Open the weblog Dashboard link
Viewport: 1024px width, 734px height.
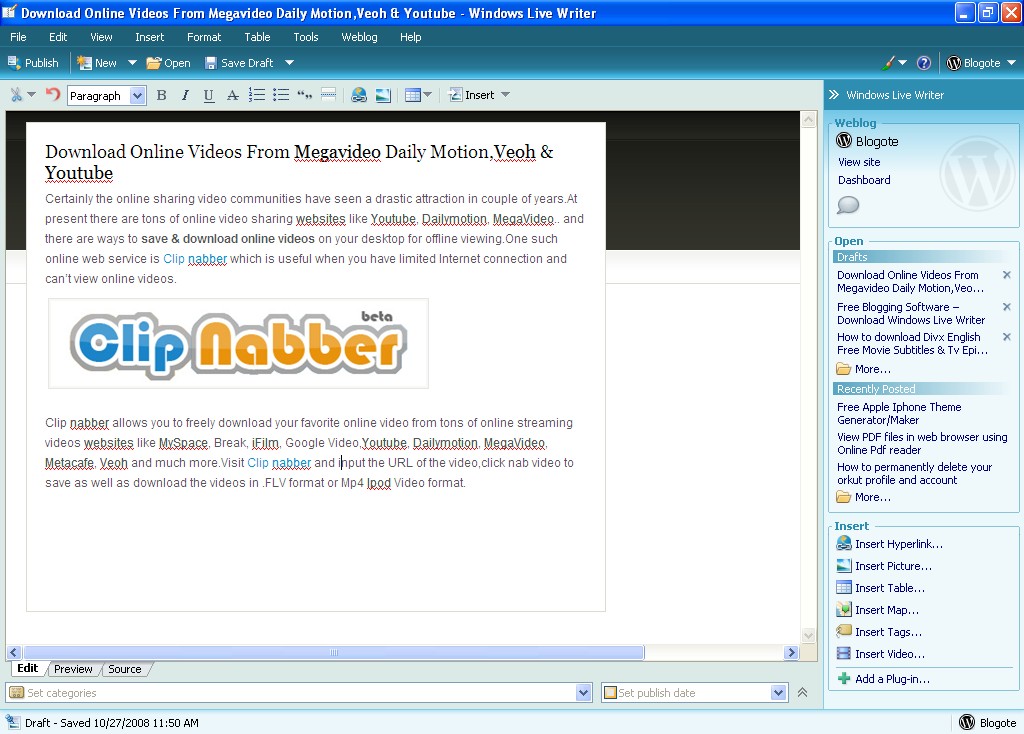coord(864,180)
